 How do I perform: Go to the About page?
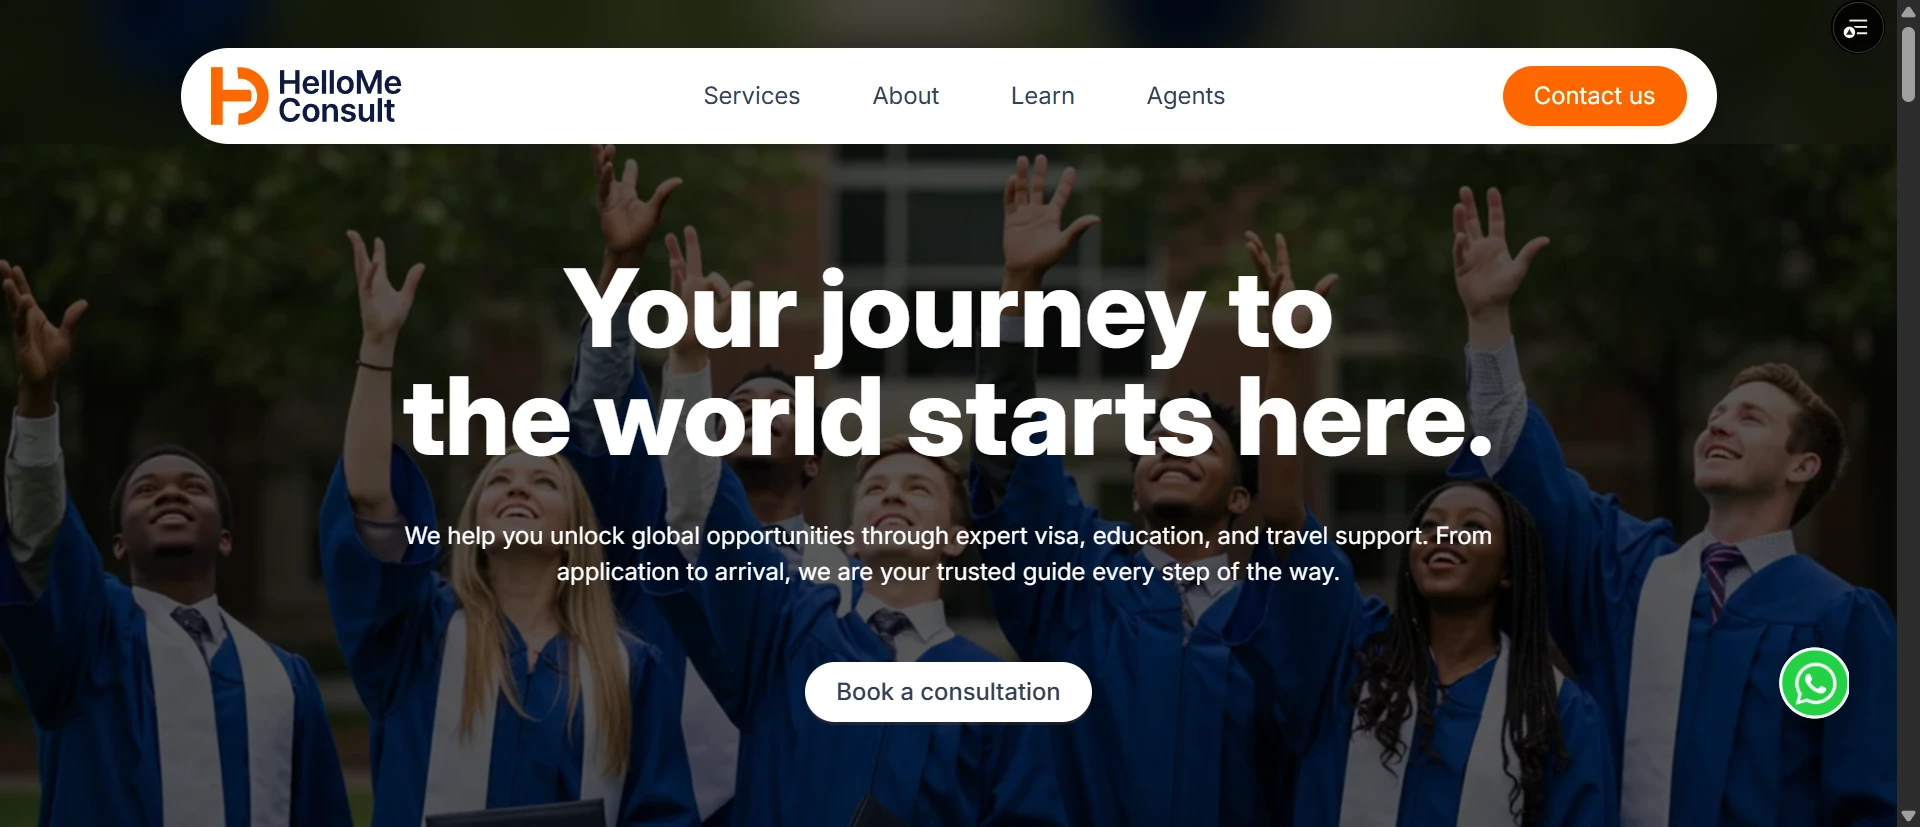[906, 96]
